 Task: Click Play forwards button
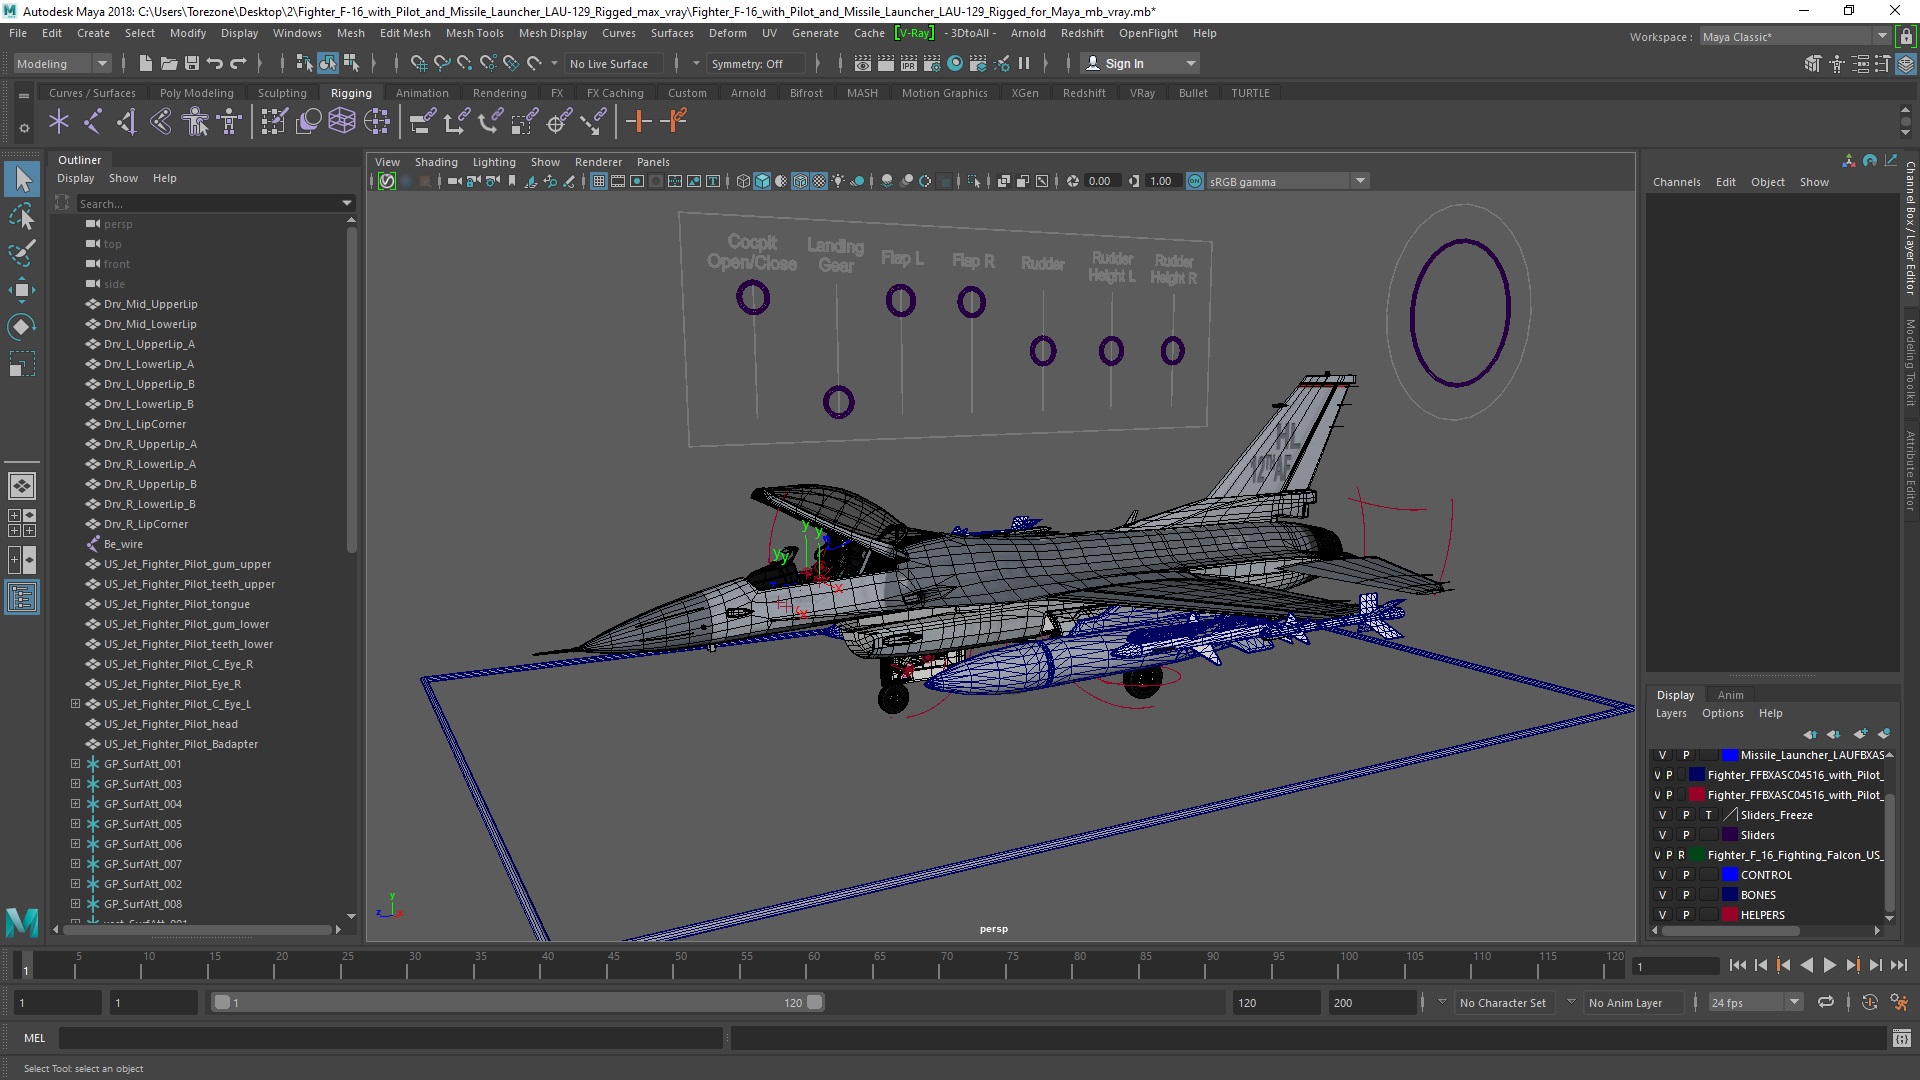click(1829, 965)
